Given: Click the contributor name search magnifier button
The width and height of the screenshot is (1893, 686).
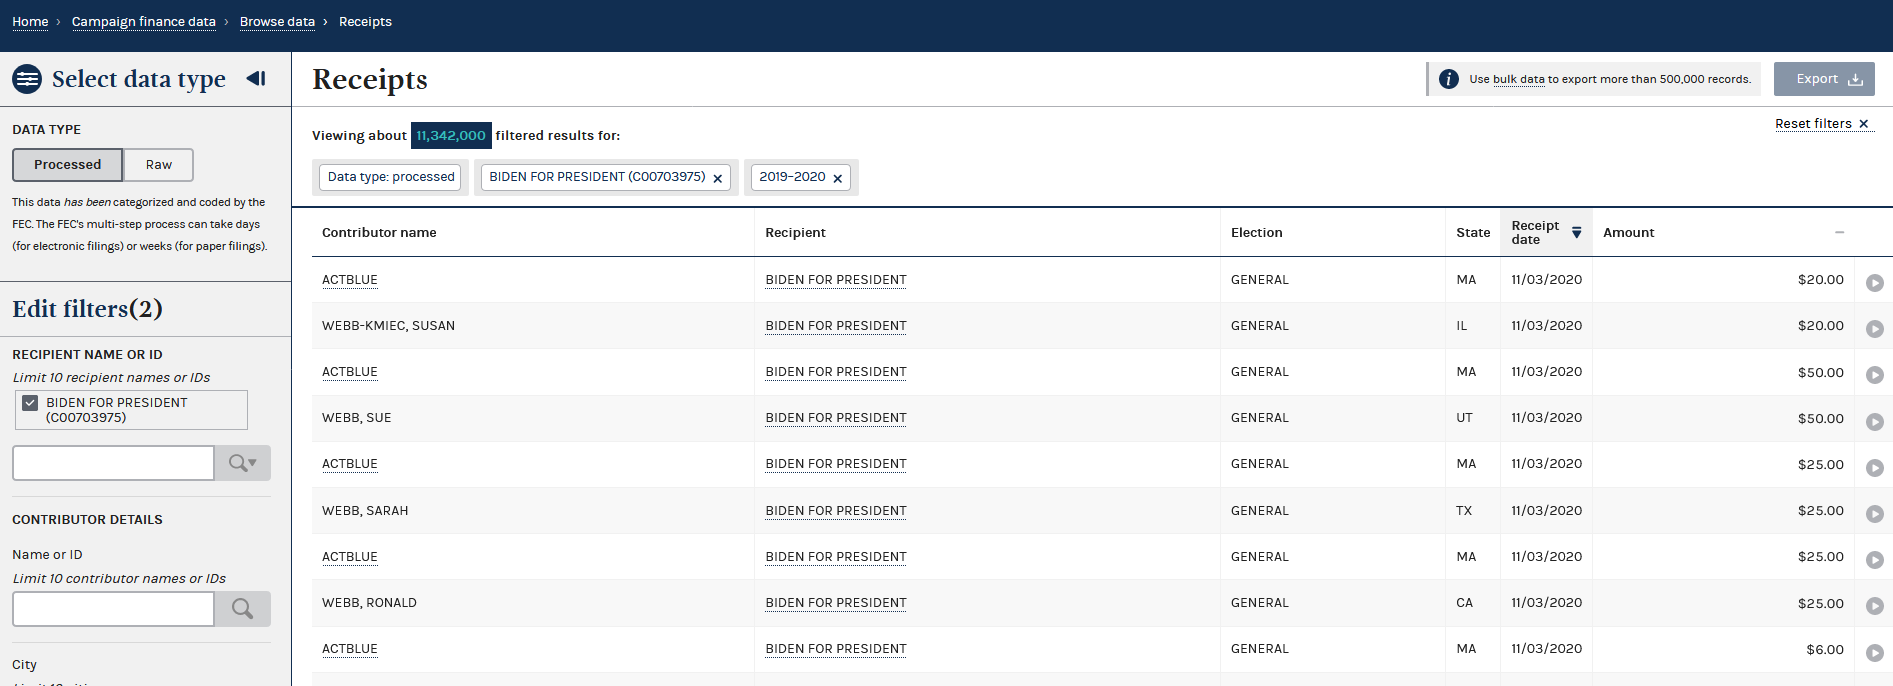Looking at the screenshot, I should pyautogui.click(x=242, y=609).
